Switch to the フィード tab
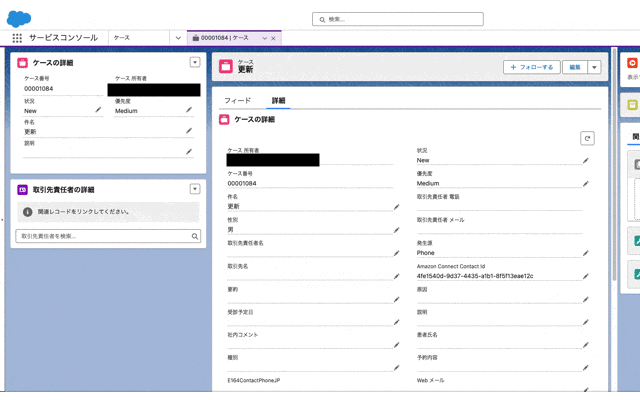 238,100
